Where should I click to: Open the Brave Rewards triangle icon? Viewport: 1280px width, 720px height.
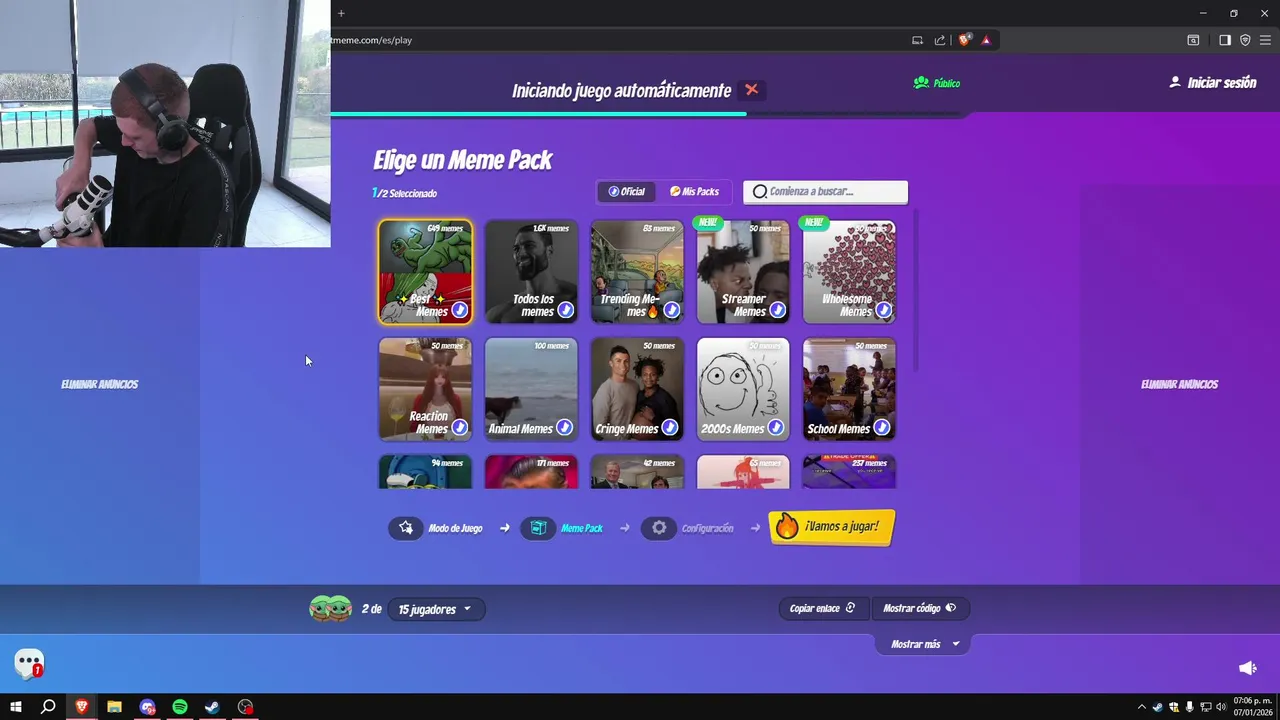[986, 40]
